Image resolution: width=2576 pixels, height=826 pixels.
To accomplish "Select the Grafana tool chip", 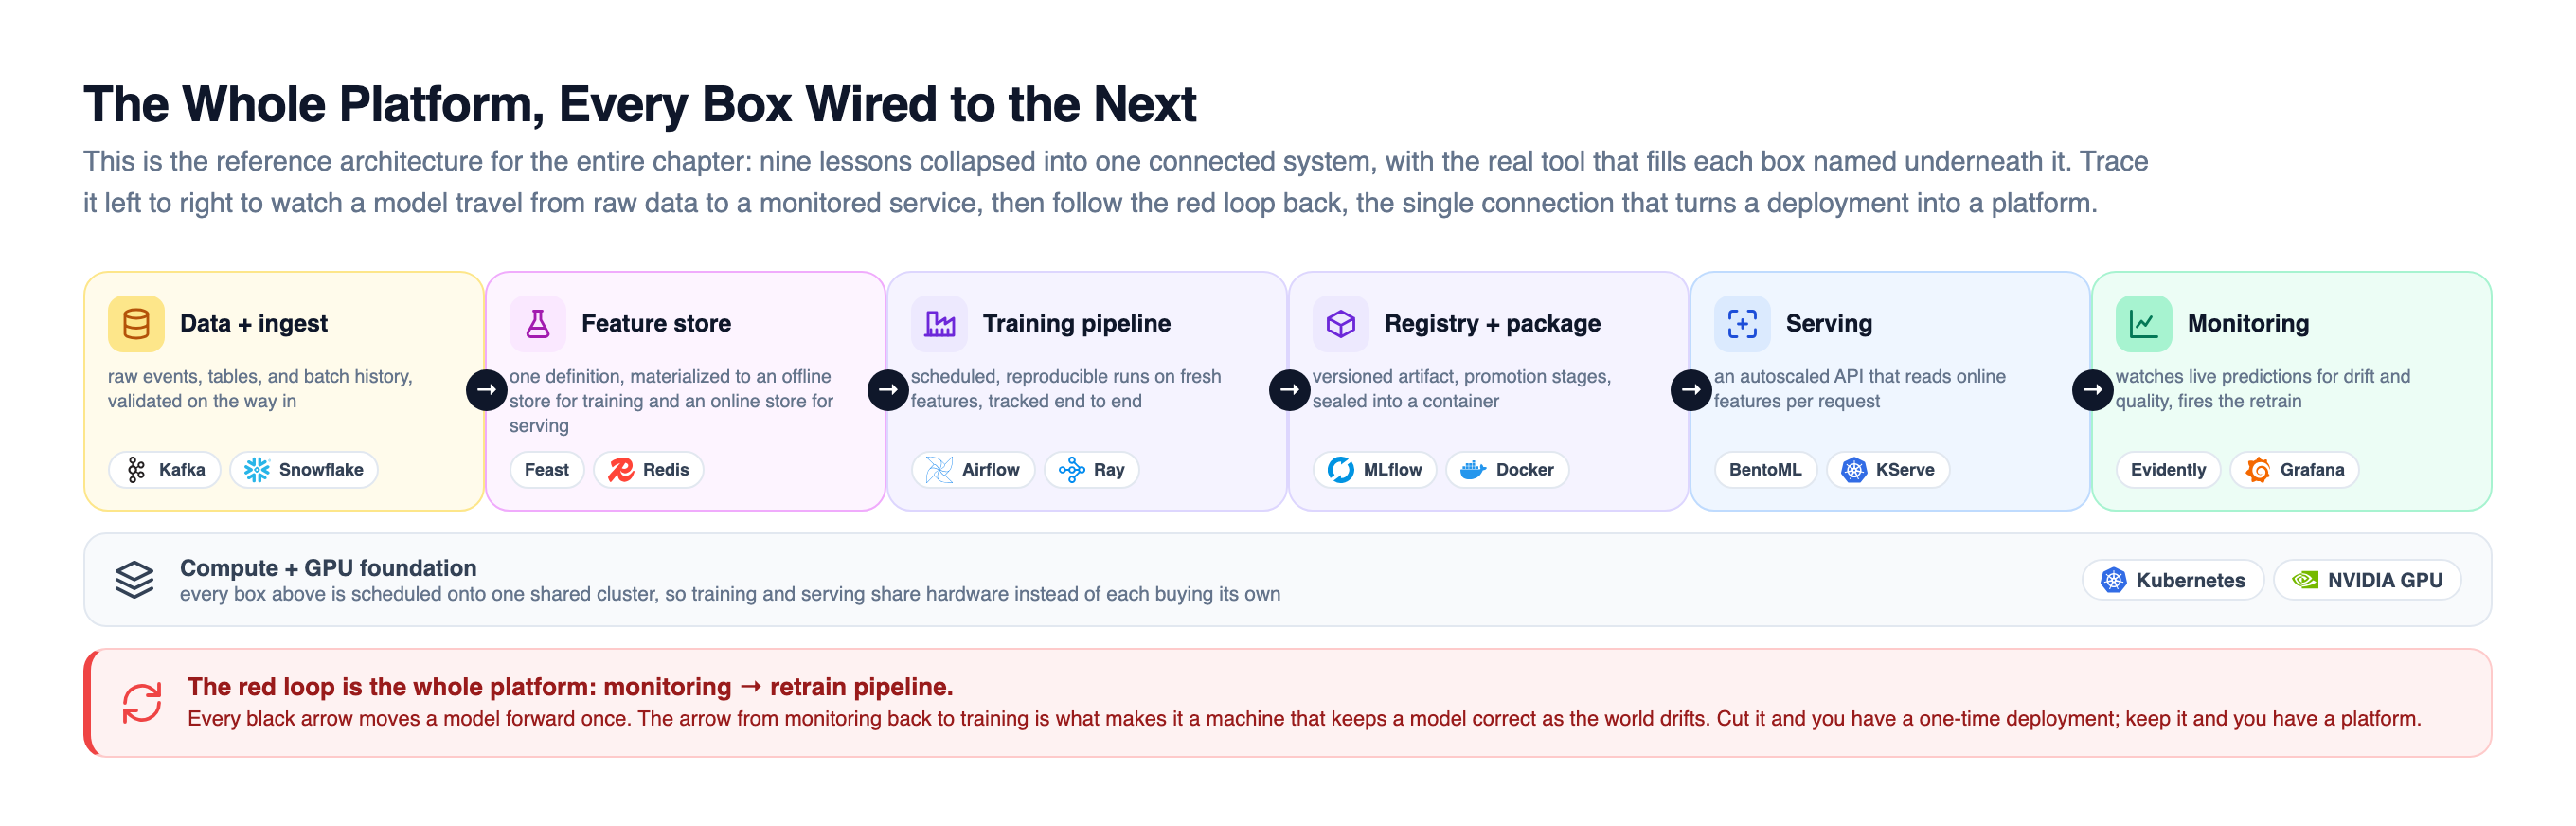I will (x=2294, y=469).
